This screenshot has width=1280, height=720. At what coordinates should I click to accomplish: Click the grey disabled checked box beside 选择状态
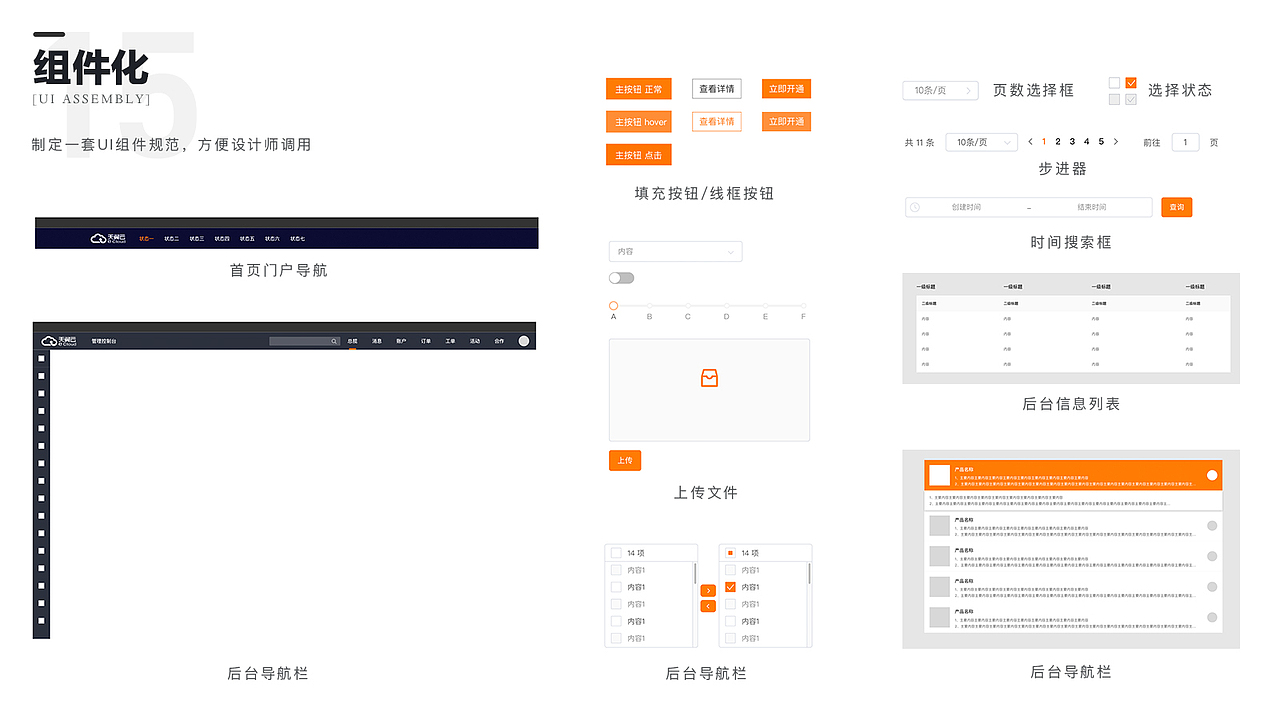[1131, 99]
